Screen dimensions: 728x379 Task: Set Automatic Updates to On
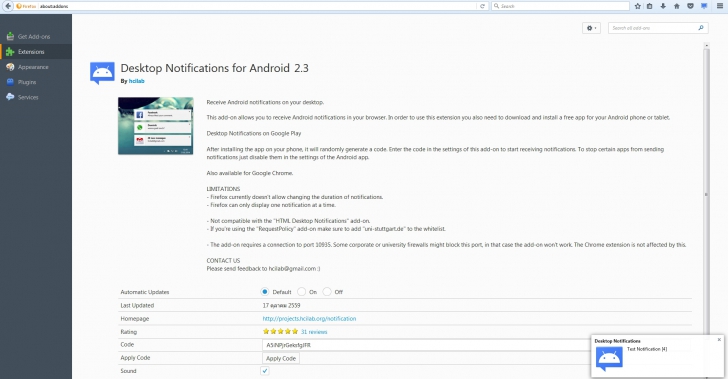coord(302,292)
